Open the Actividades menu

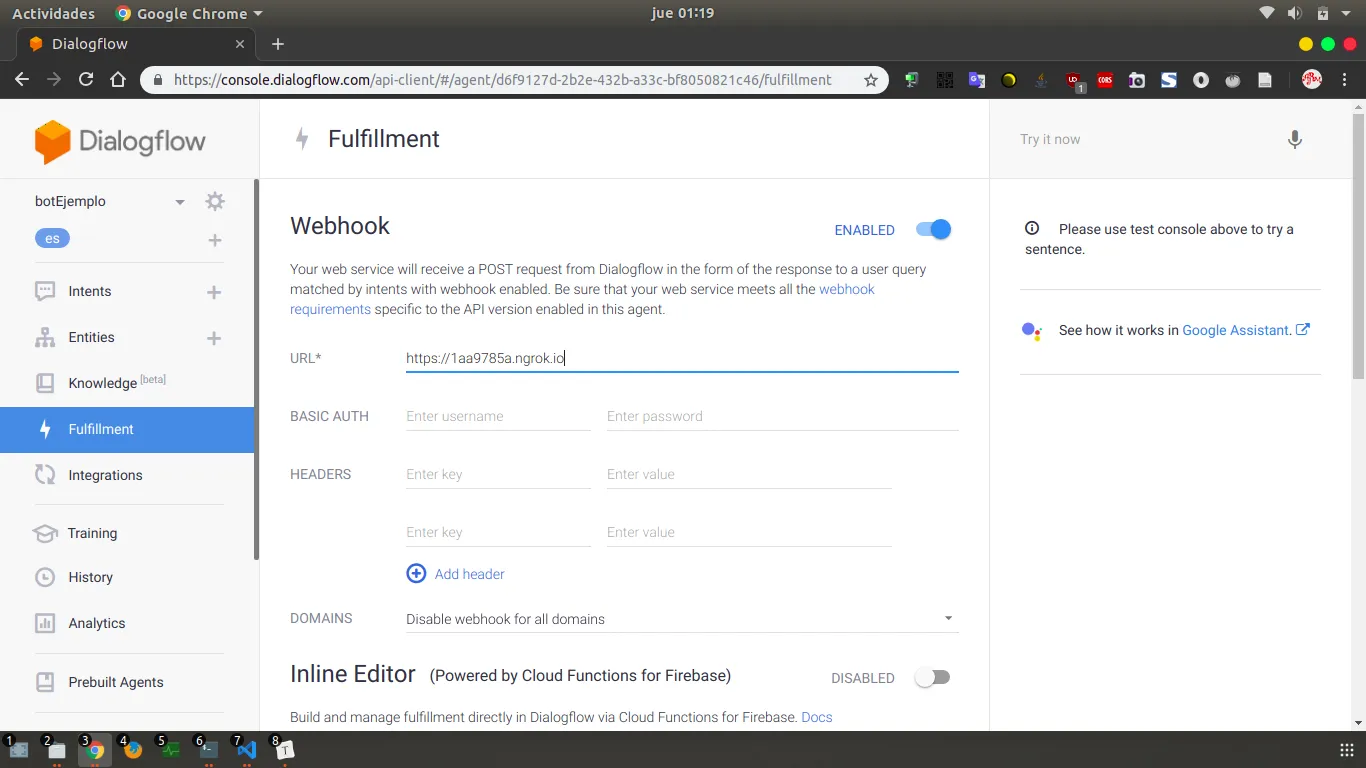click(x=53, y=13)
